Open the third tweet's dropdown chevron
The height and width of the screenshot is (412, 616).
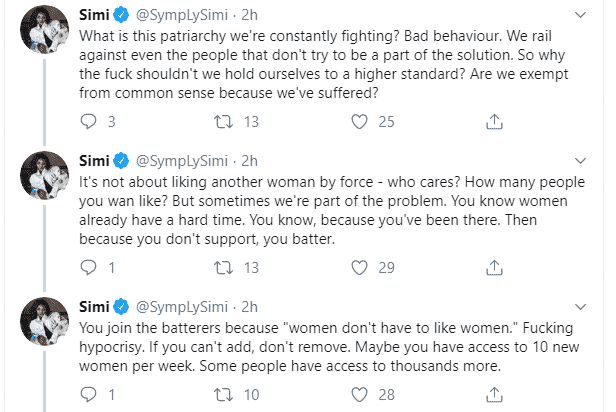[x=592, y=305]
